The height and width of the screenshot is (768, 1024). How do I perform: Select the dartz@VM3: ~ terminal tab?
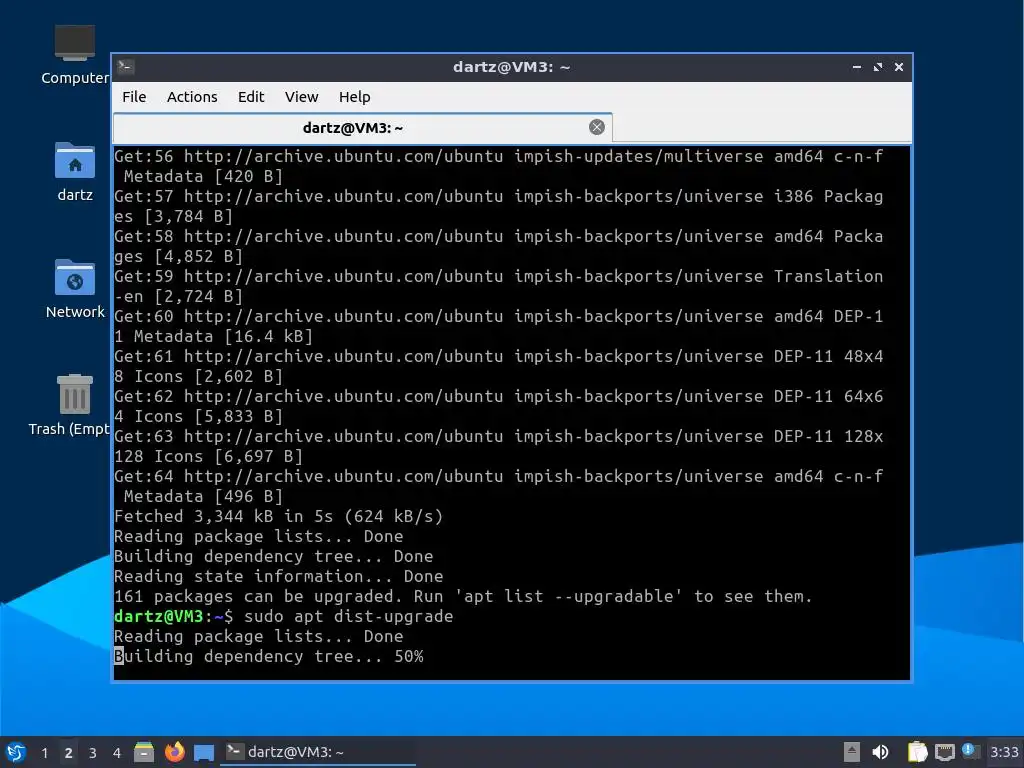click(x=362, y=127)
